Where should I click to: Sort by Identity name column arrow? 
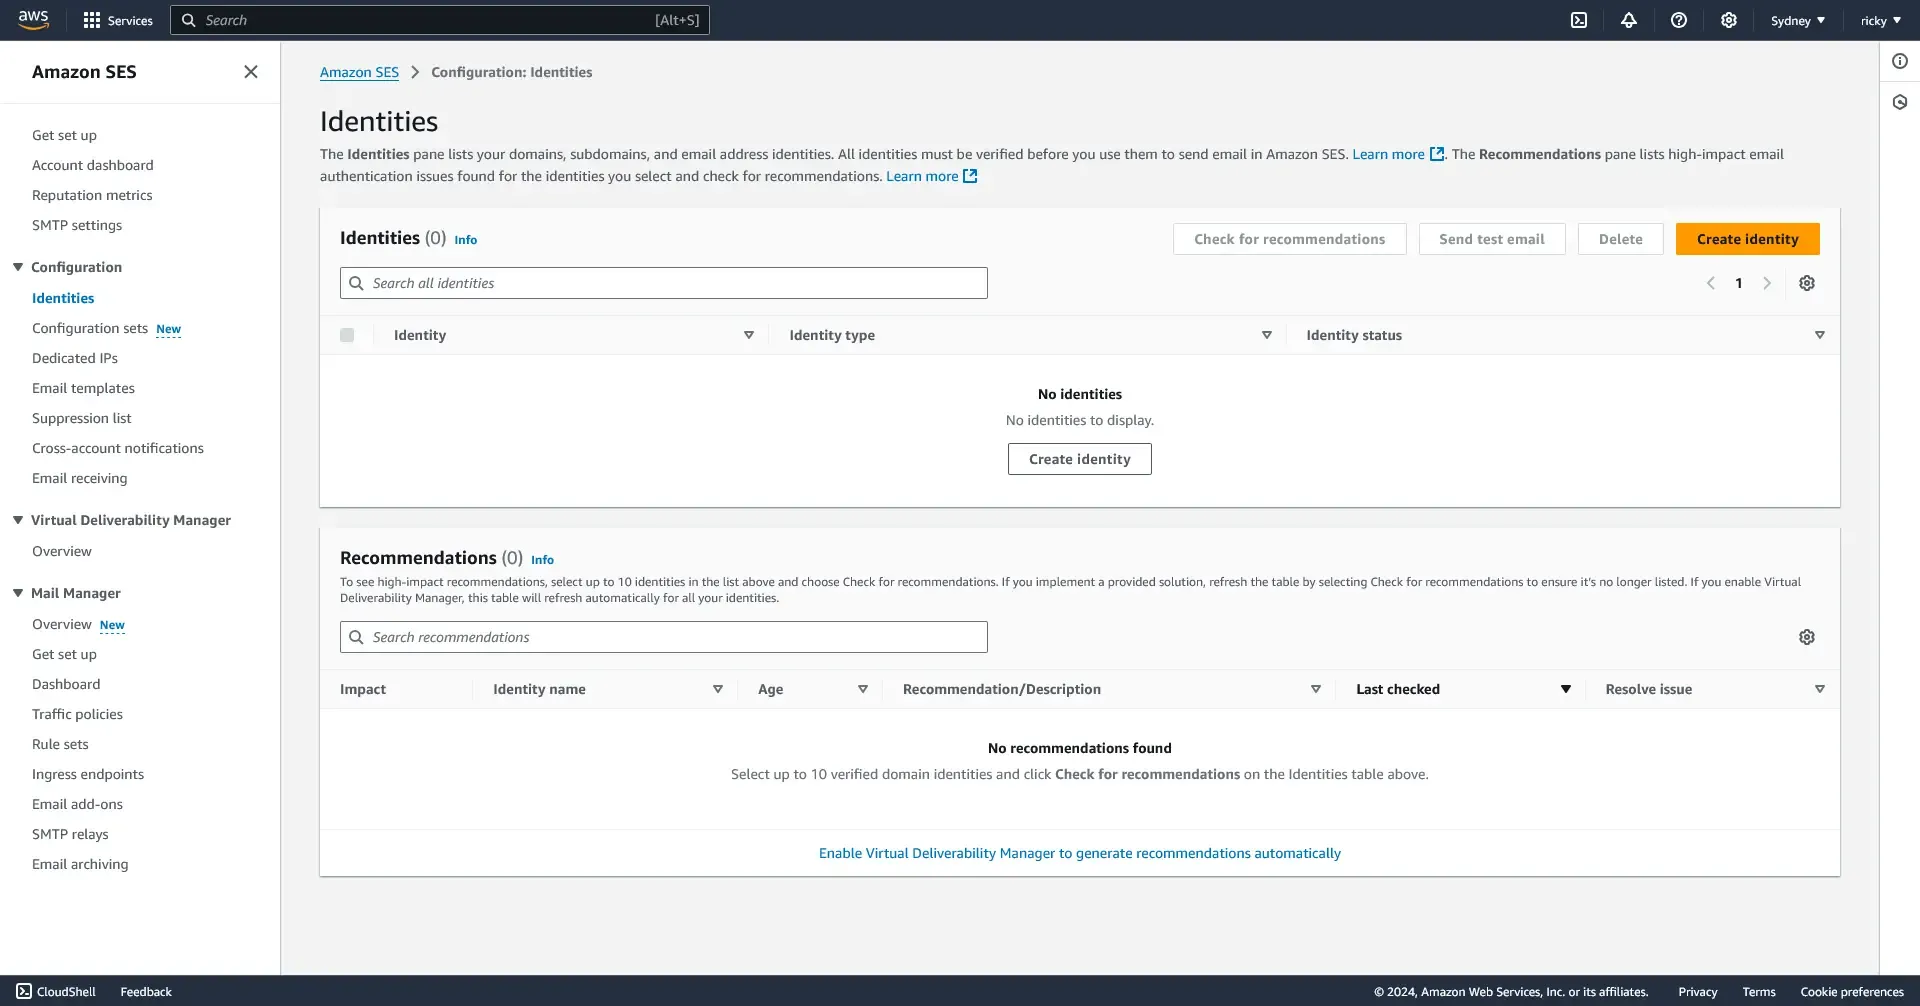(x=718, y=689)
